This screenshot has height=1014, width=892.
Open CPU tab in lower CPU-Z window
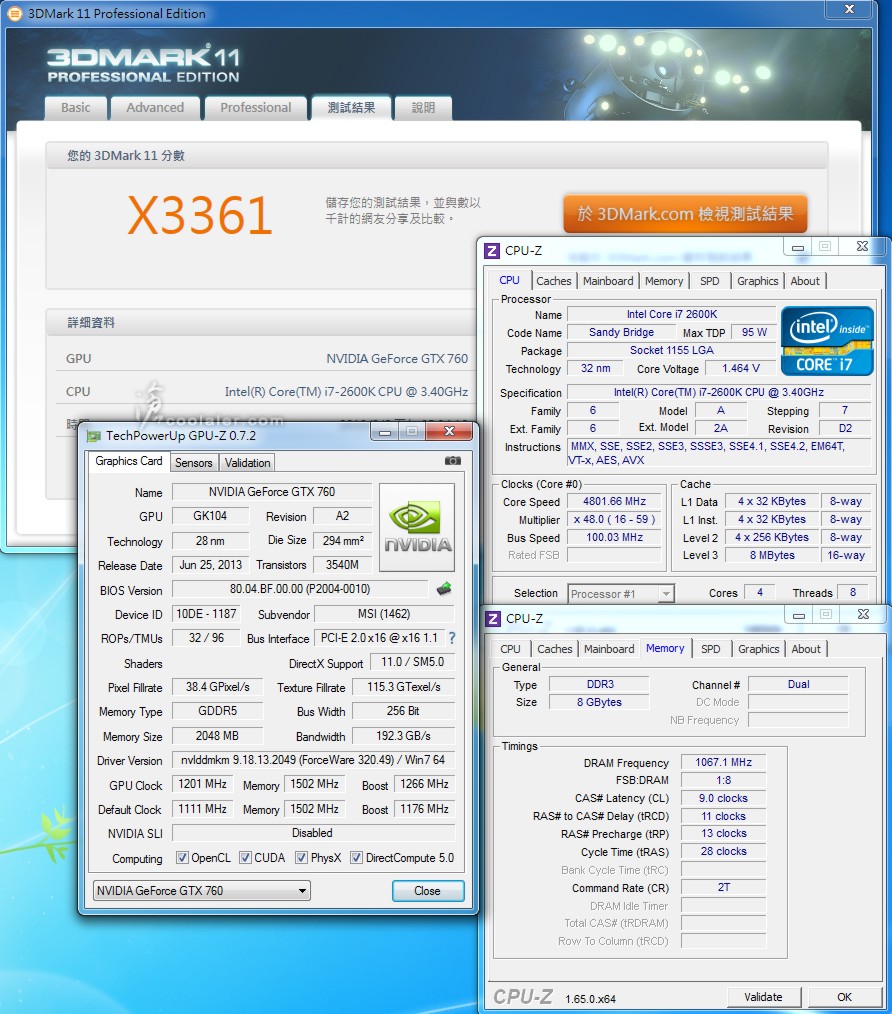point(510,649)
